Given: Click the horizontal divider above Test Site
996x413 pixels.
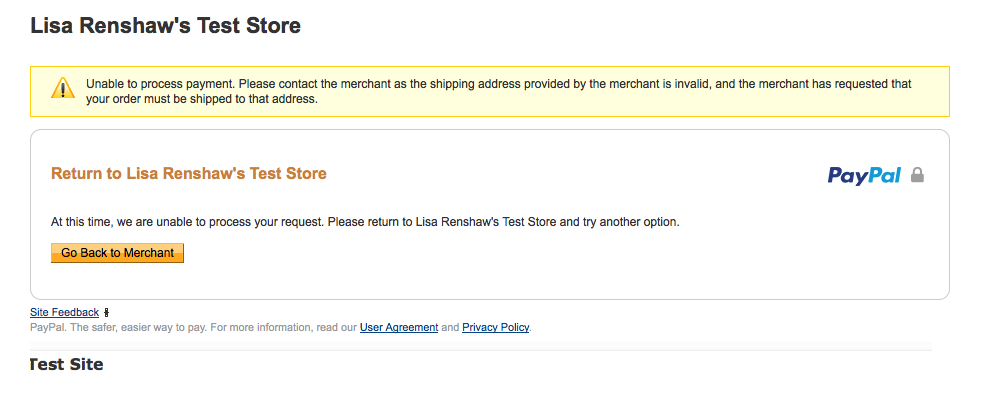Looking at the screenshot, I should (480, 350).
